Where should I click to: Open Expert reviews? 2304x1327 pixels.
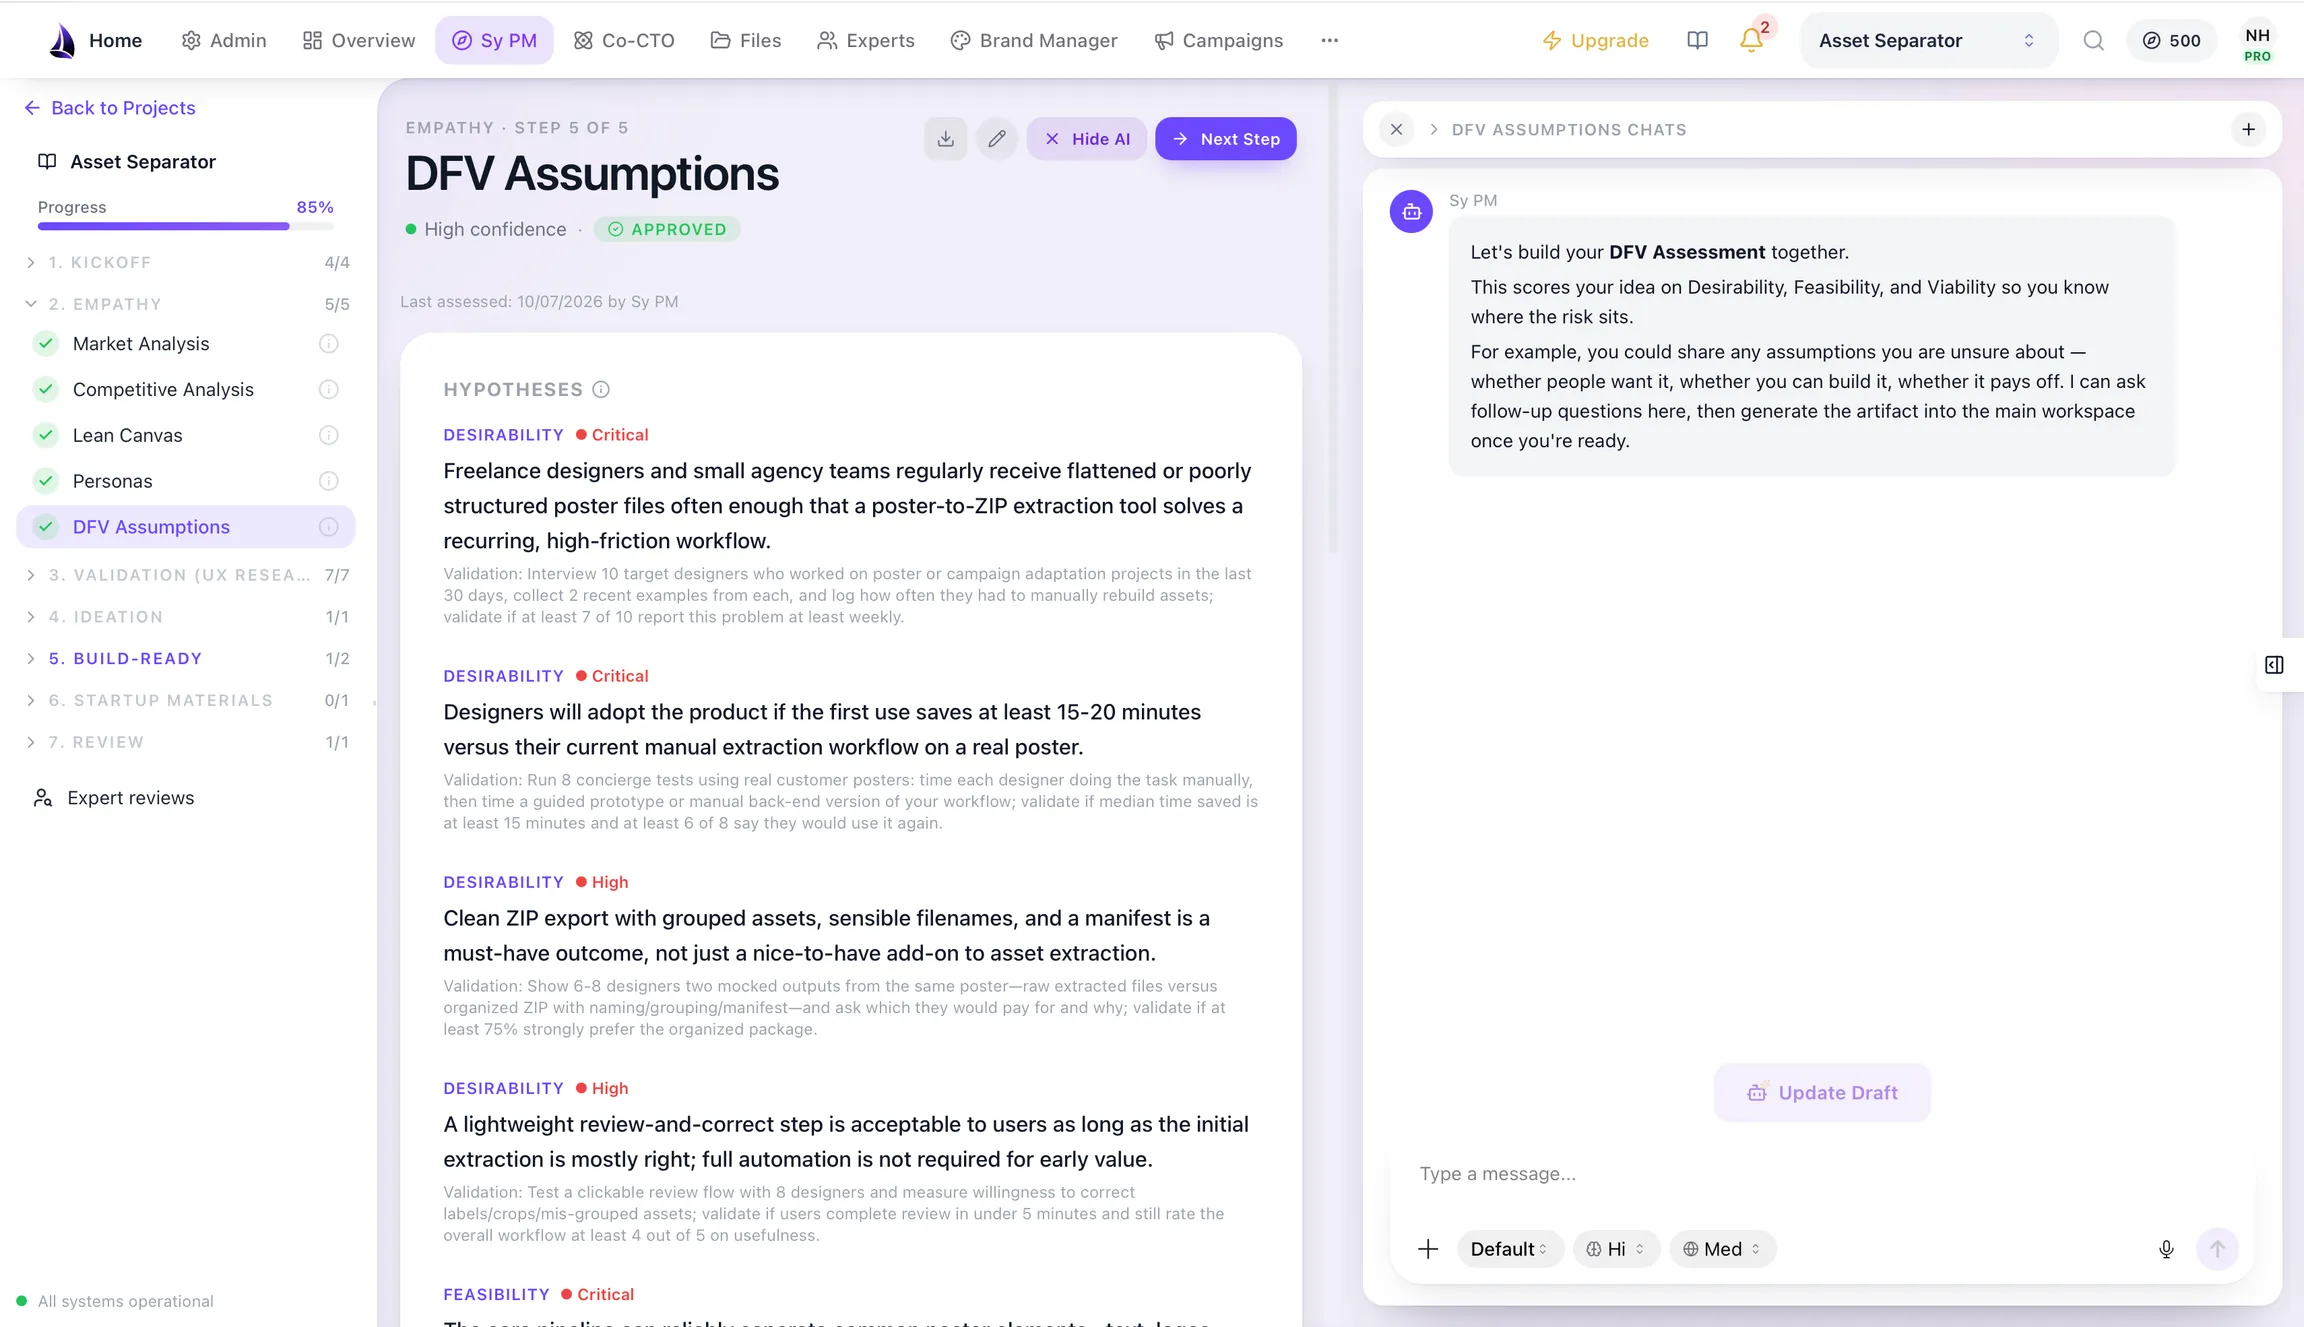coord(112,798)
